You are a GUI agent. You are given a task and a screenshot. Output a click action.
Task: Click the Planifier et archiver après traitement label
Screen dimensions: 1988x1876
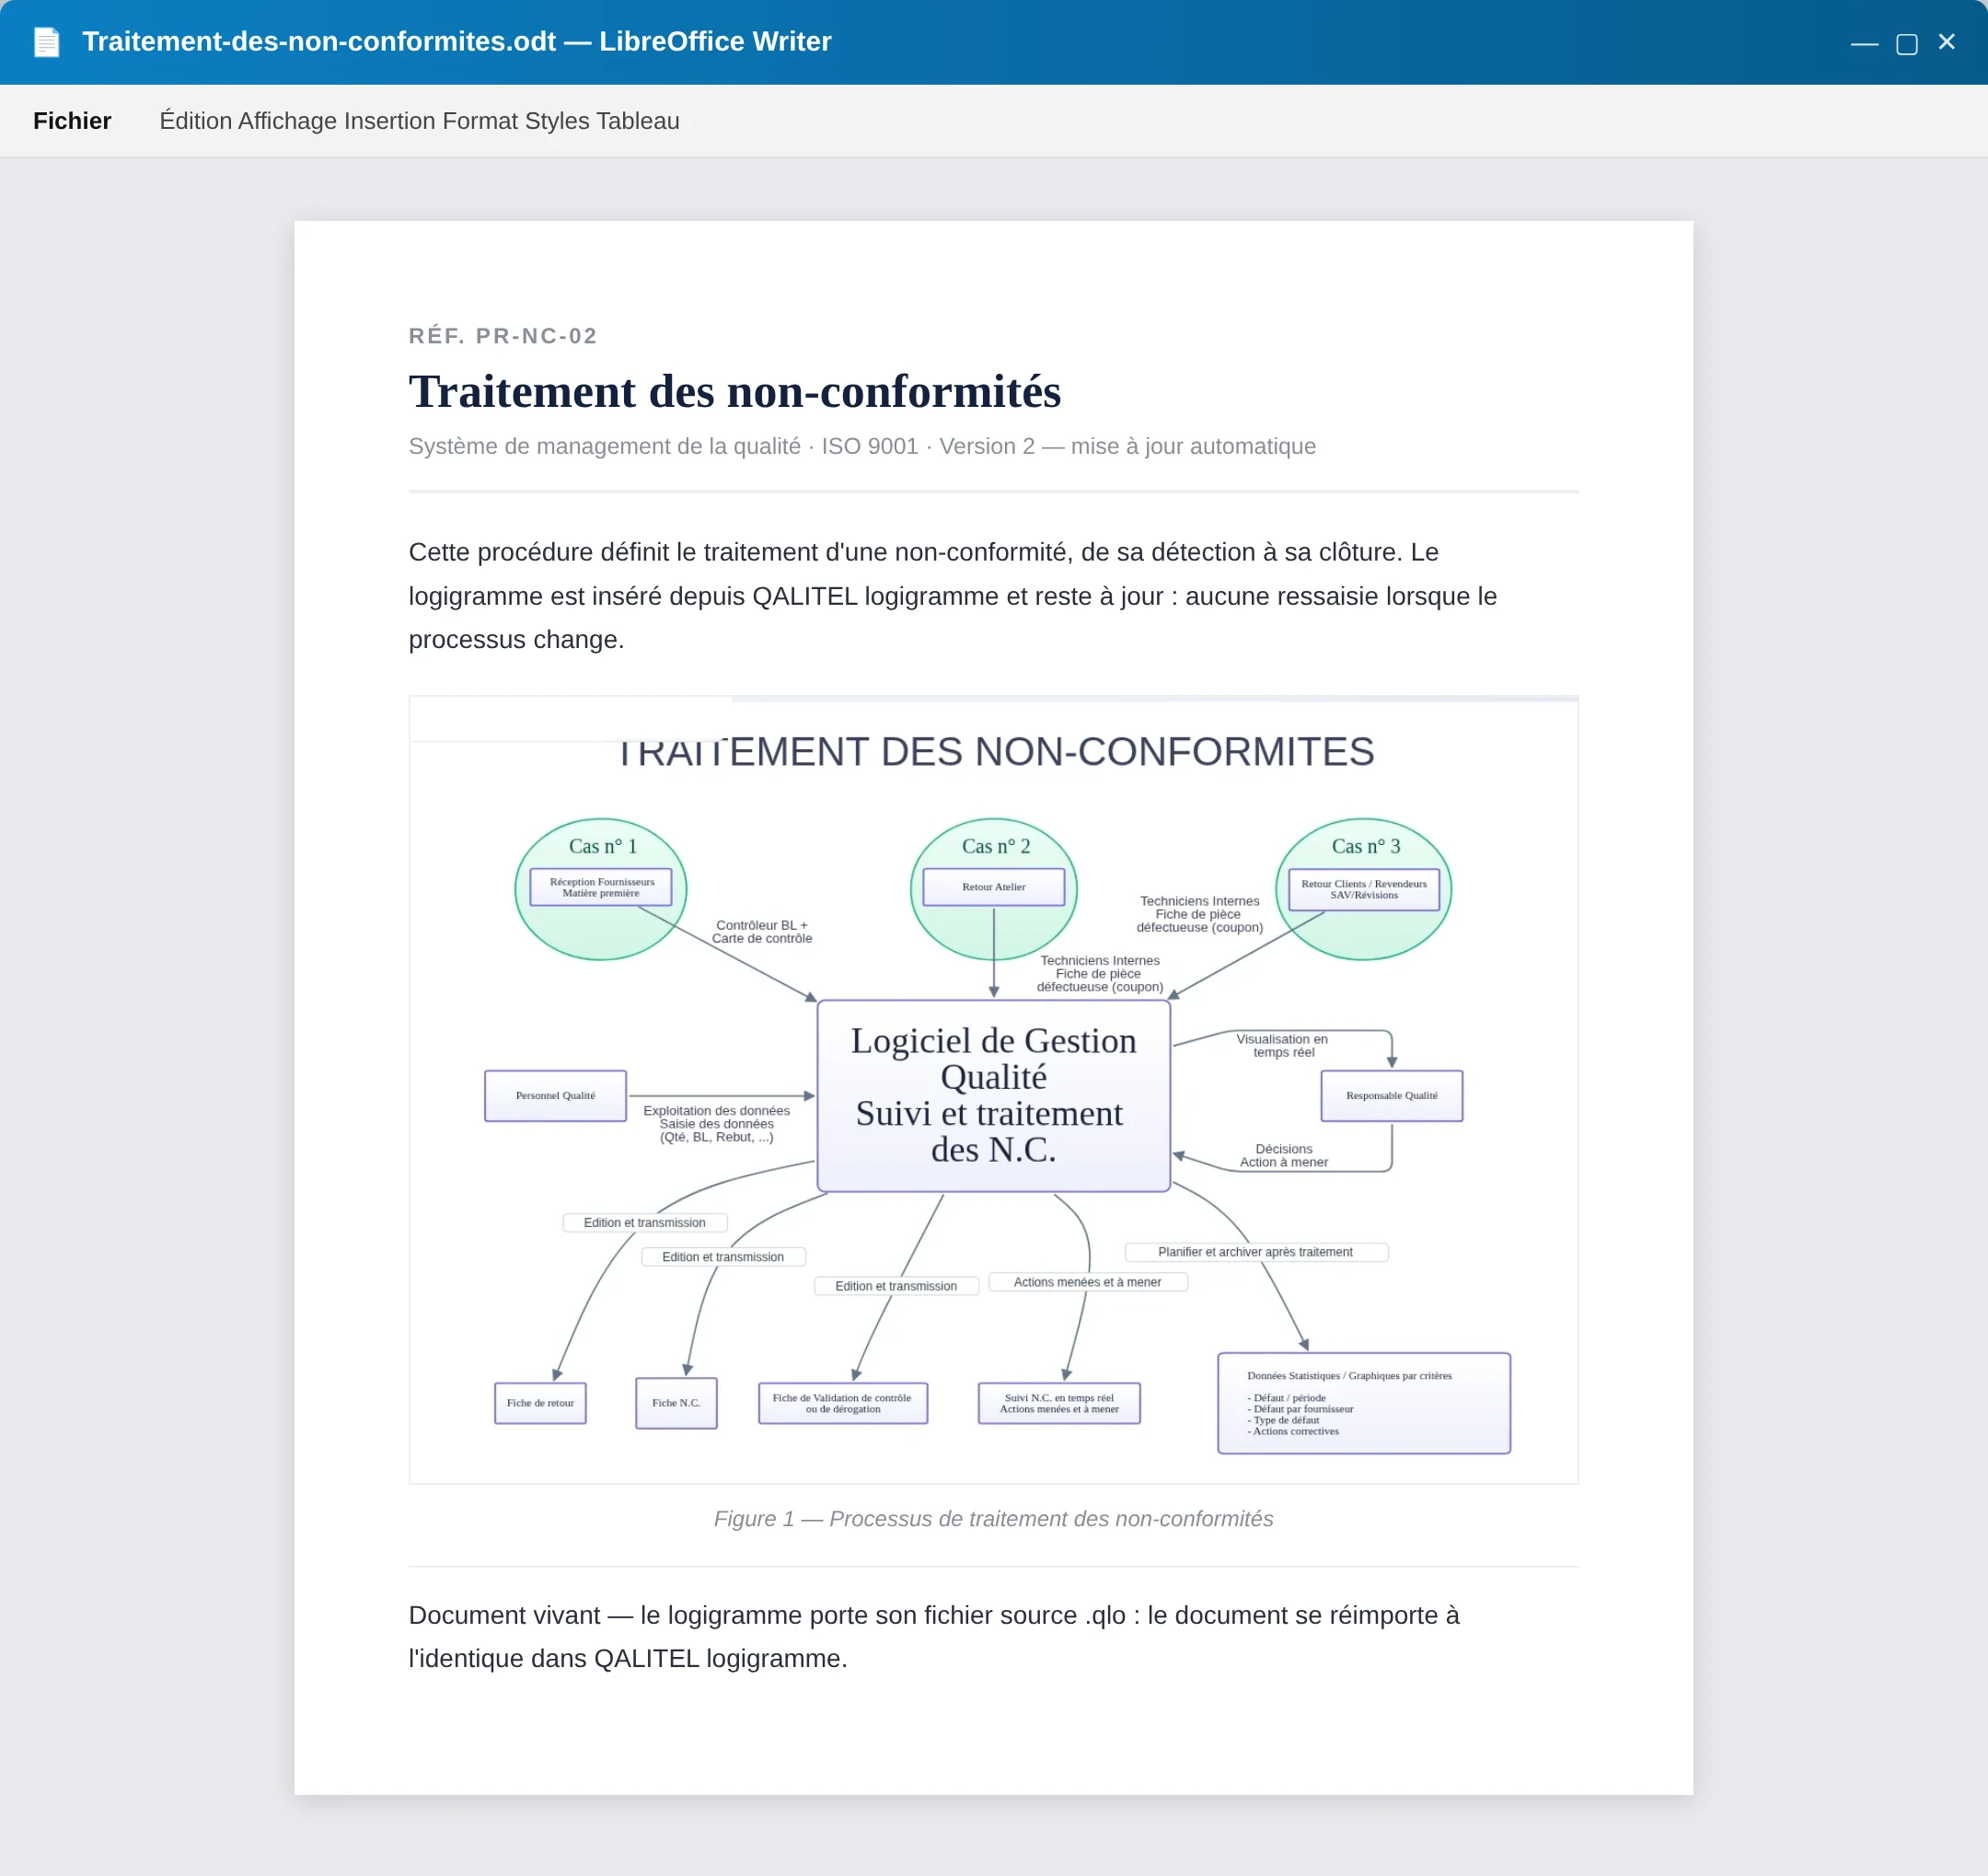tap(1256, 1252)
